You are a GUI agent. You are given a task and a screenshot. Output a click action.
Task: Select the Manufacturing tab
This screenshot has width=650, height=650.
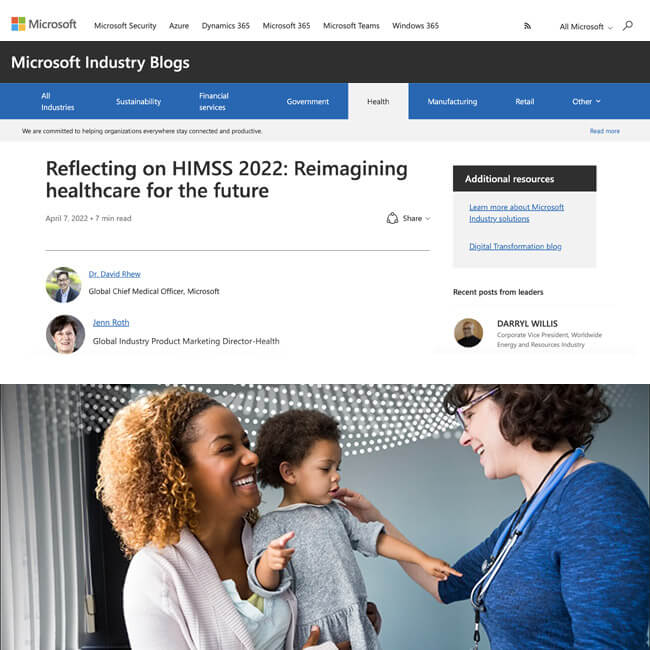[x=452, y=101]
